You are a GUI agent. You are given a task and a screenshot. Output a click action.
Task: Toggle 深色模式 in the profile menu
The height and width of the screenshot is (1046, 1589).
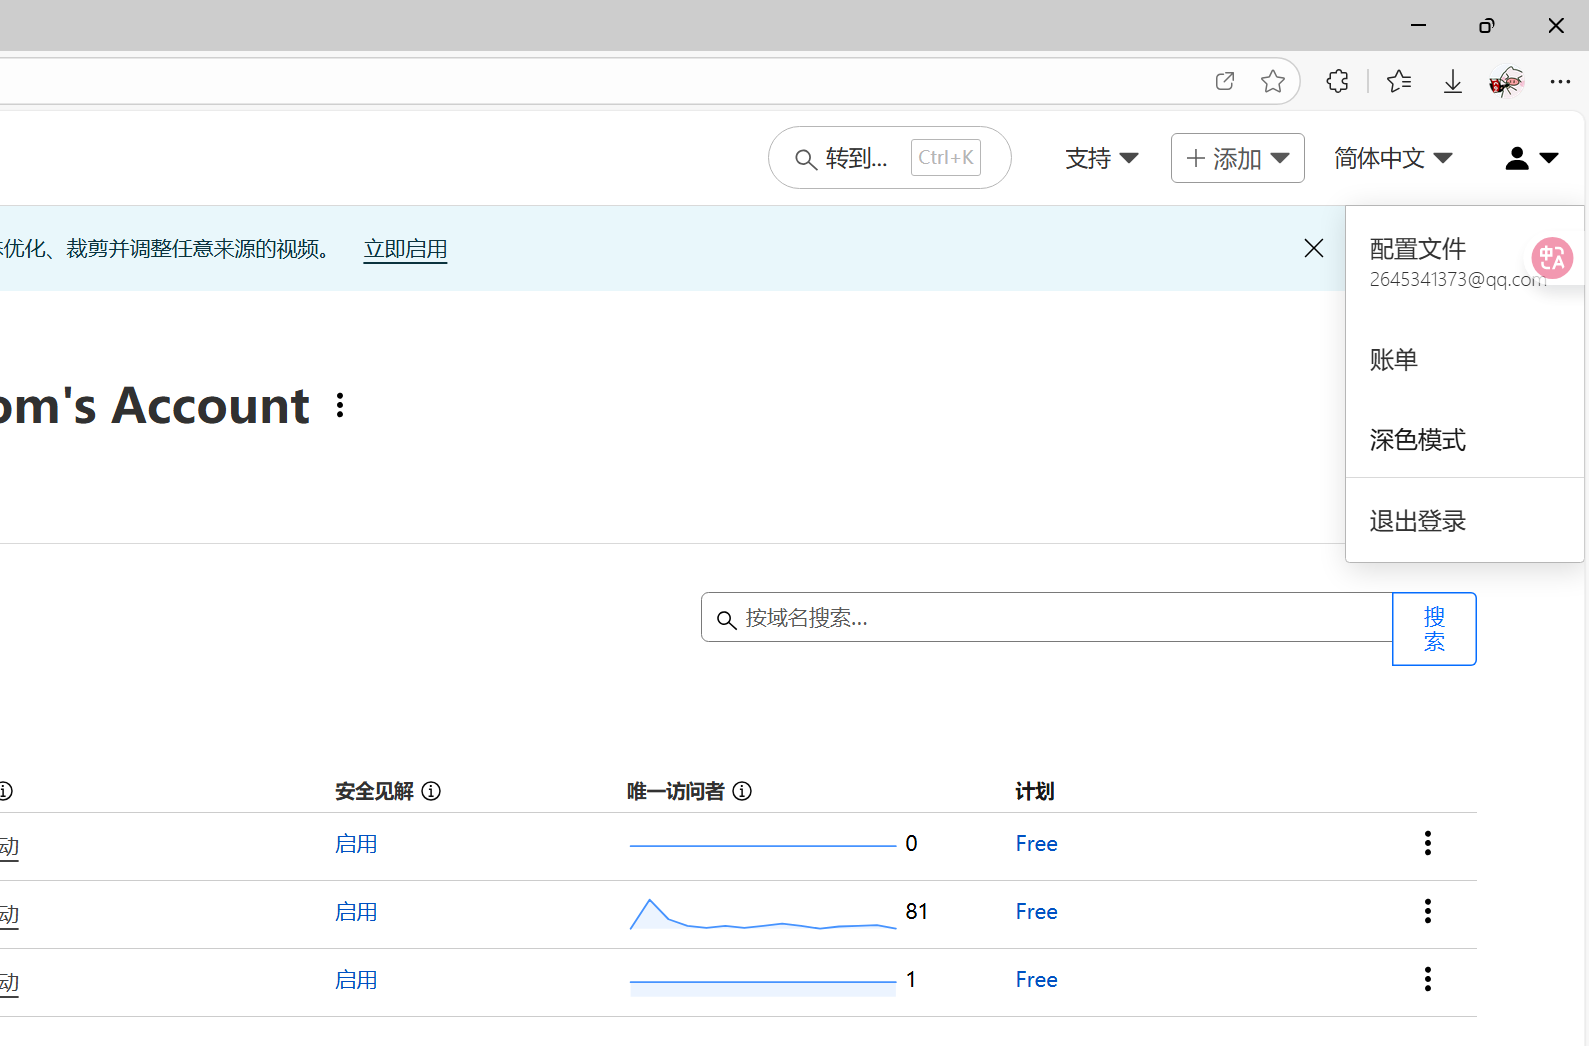tap(1417, 440)
